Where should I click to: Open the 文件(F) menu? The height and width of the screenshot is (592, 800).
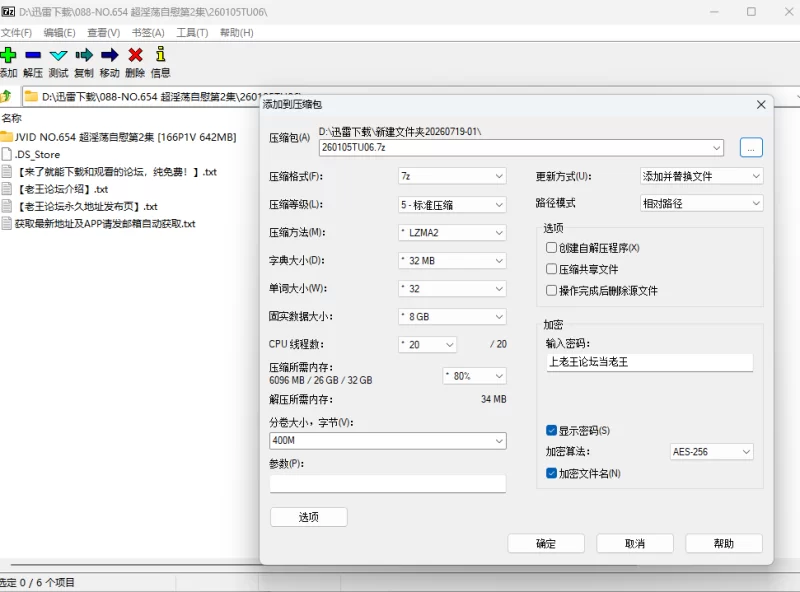point(16,33)
